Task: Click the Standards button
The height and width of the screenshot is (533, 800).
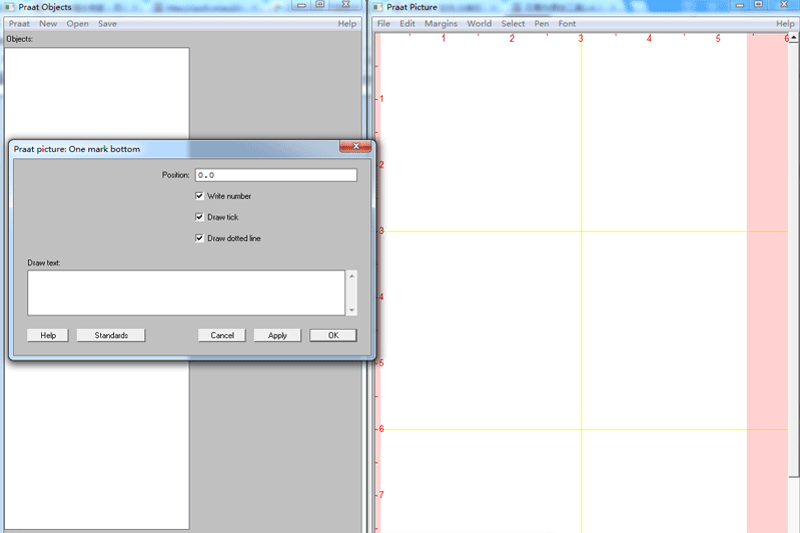Action: 111,335
